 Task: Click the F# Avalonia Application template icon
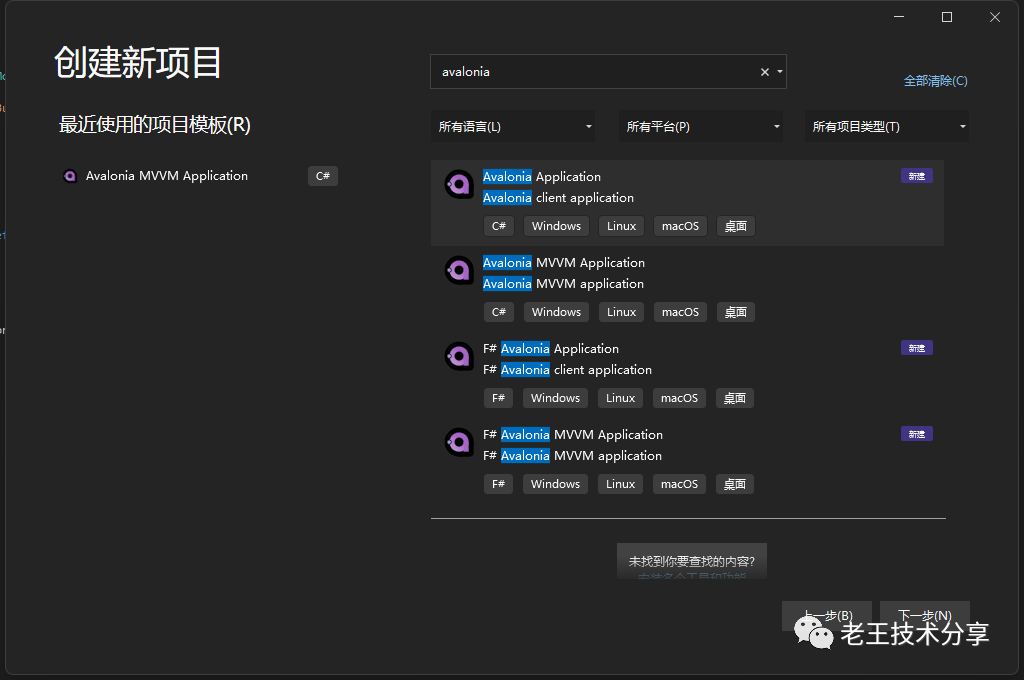[x=459, y=357]
